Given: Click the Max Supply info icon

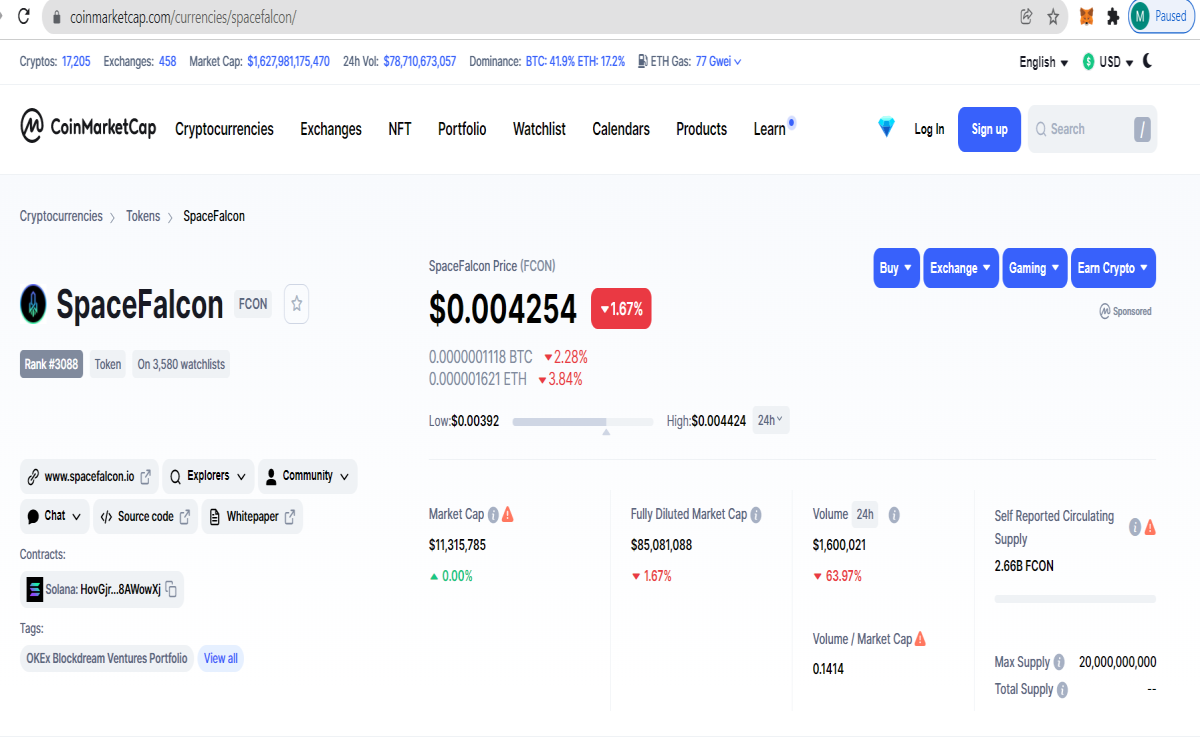Looking at the screenshot, I should (1059, 663).
